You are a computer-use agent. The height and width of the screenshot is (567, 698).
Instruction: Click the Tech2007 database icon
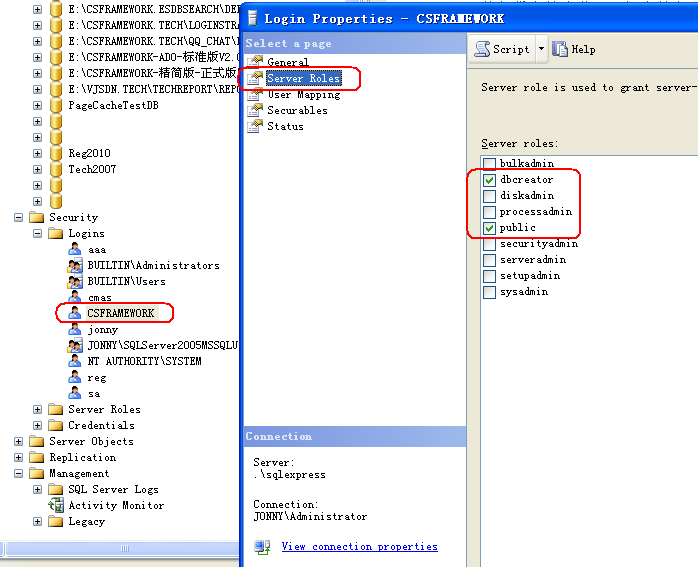pos(56,169)
